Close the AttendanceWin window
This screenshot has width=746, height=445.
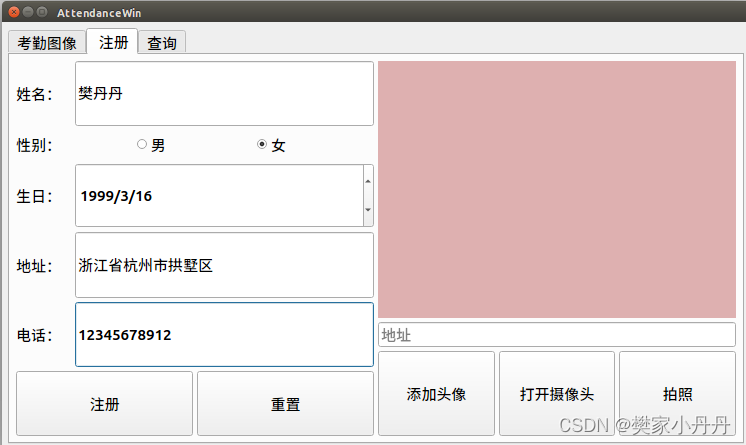coord(14,12)
